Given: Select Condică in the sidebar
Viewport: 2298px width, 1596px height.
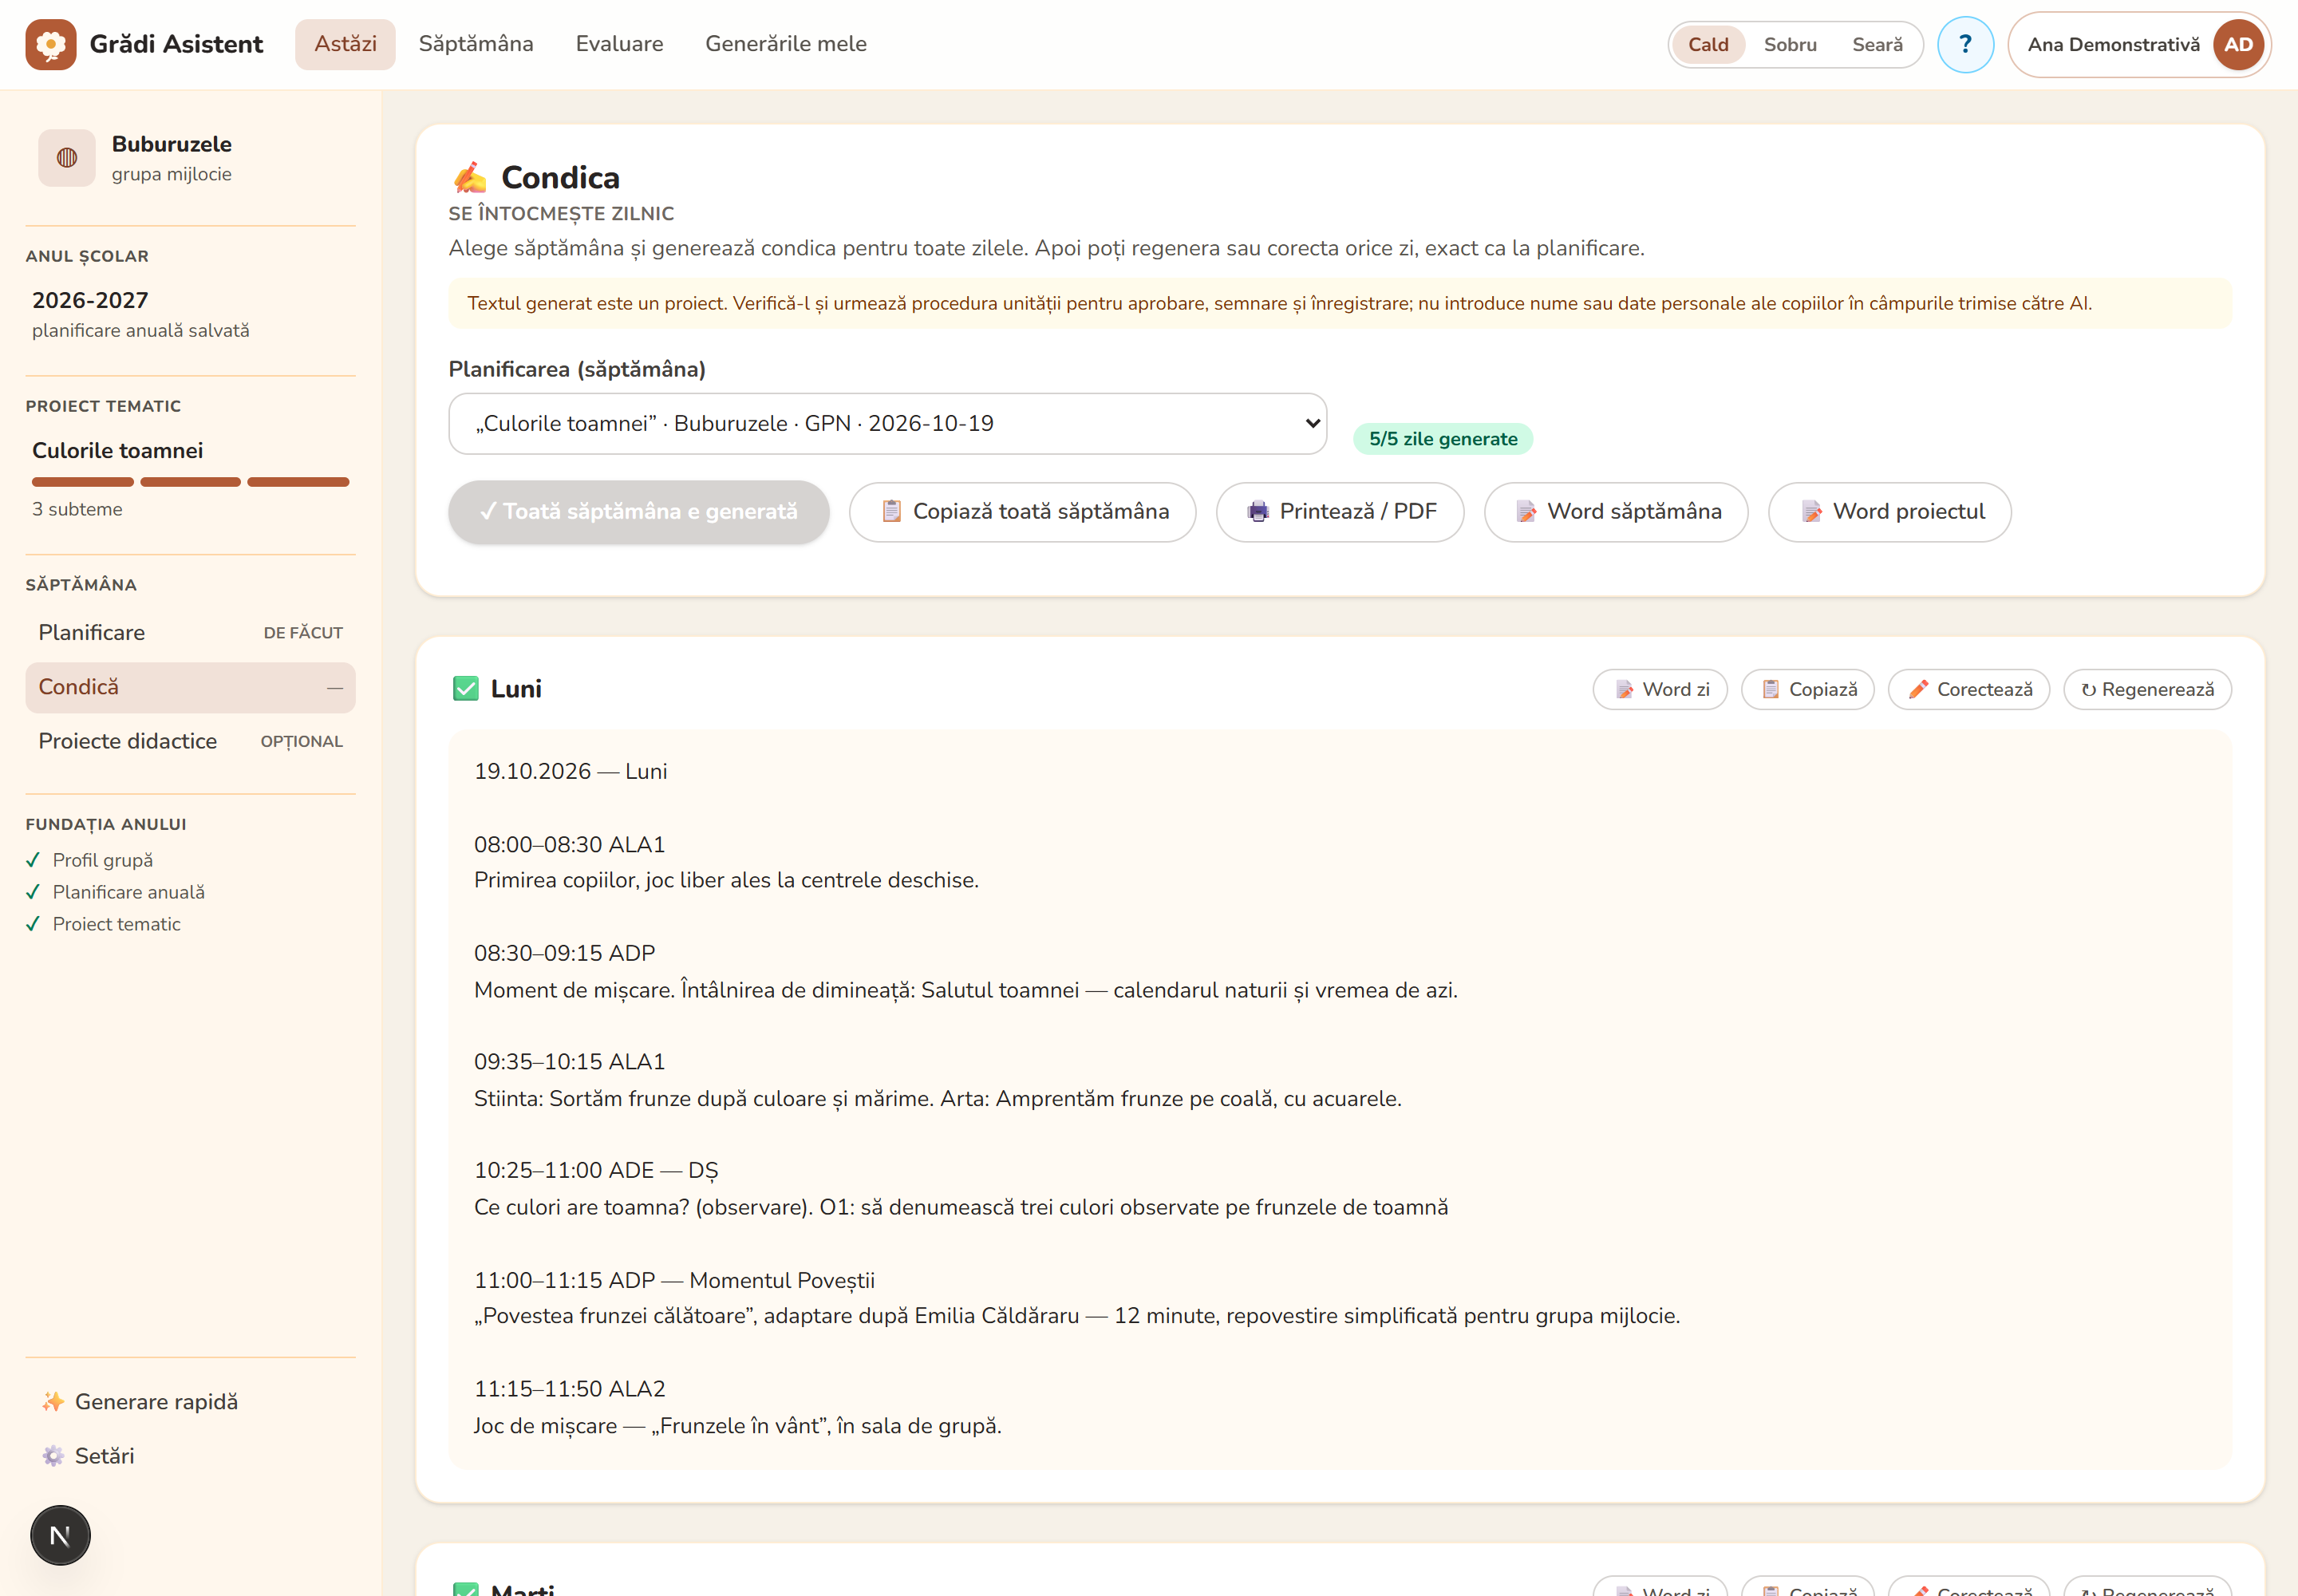Looking at the screenshot, I should (x=190, y=688).
